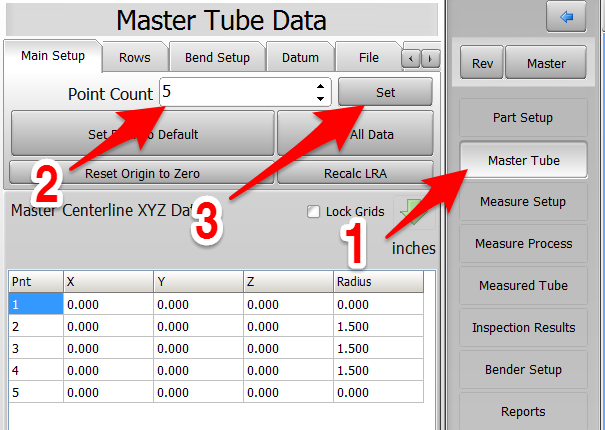Click the X column header

(x=108, y=282)
